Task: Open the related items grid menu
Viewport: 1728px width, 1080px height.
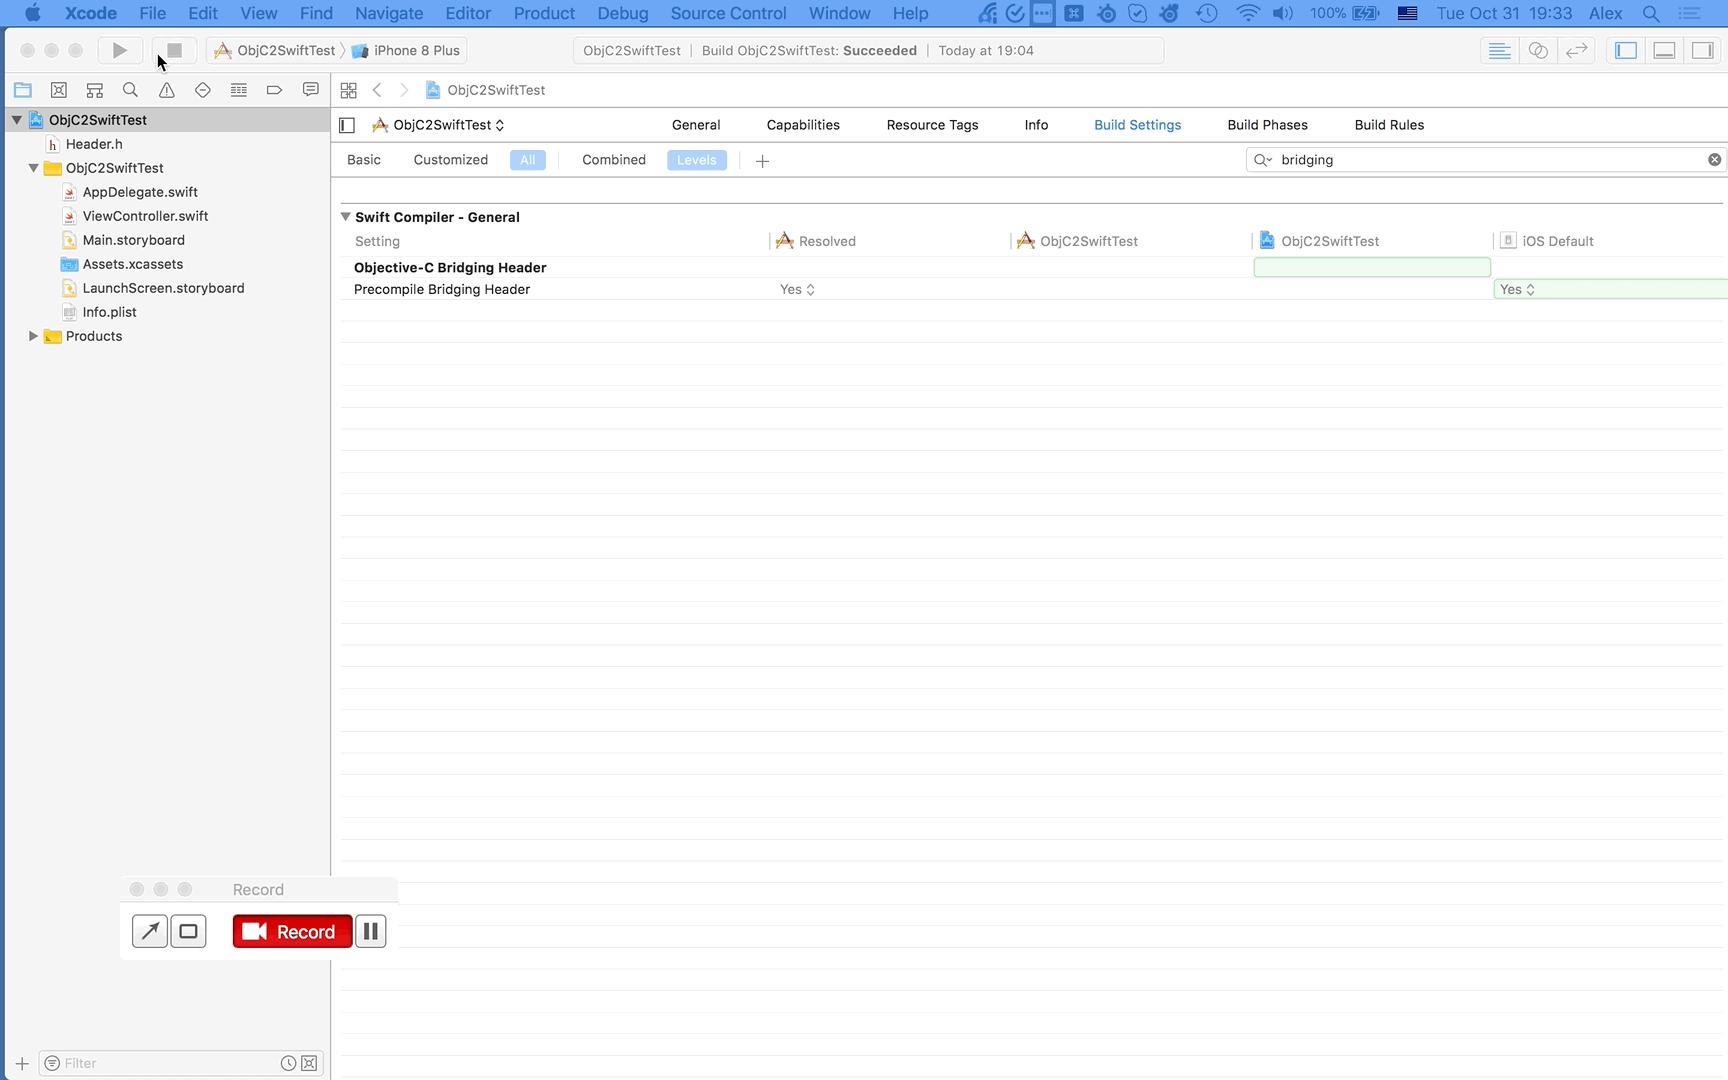Action: pyautogui.click(x=349, y=90)
